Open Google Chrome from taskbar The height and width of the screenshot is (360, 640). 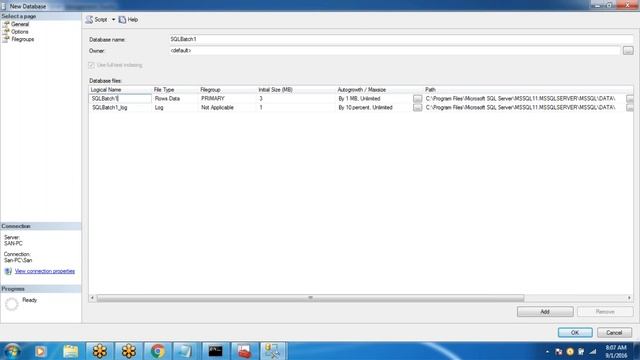[x=158, y=351]
